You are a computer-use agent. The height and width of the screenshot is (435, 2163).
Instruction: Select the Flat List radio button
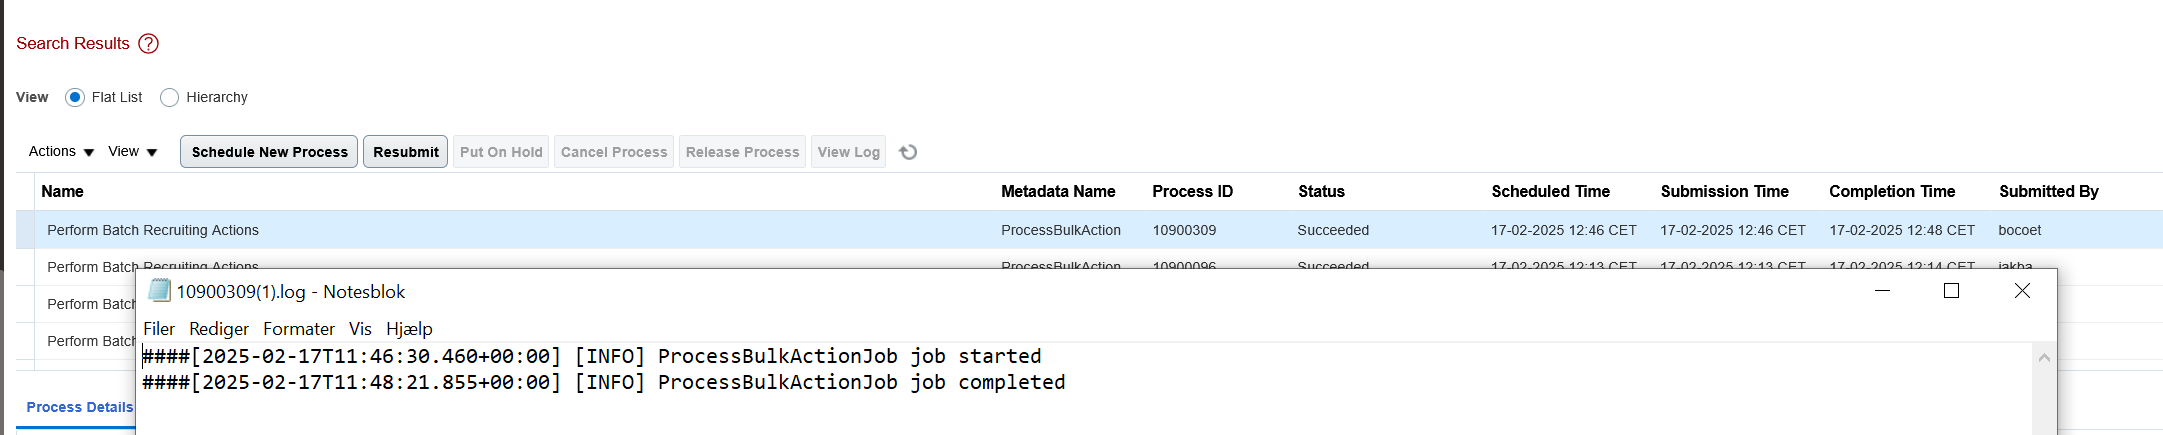pyautogui.click(x=74, y=97)
